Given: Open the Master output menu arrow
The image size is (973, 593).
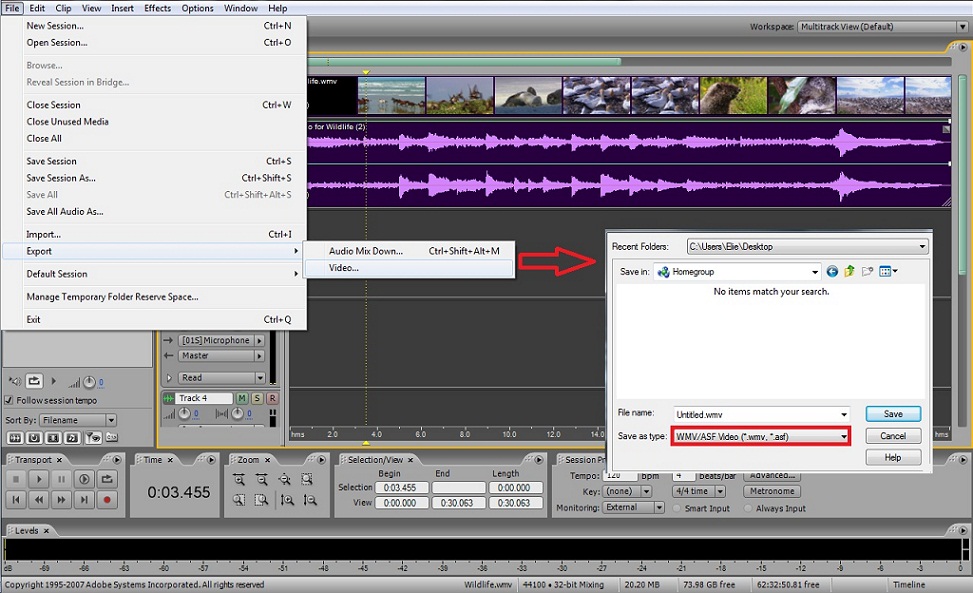Looking at the screenshot, I should (x=259, y=355).
